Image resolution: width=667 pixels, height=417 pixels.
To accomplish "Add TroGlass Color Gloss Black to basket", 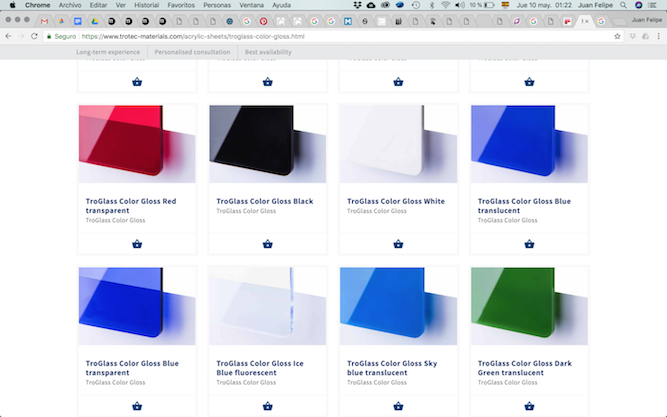I will point(268,244).
